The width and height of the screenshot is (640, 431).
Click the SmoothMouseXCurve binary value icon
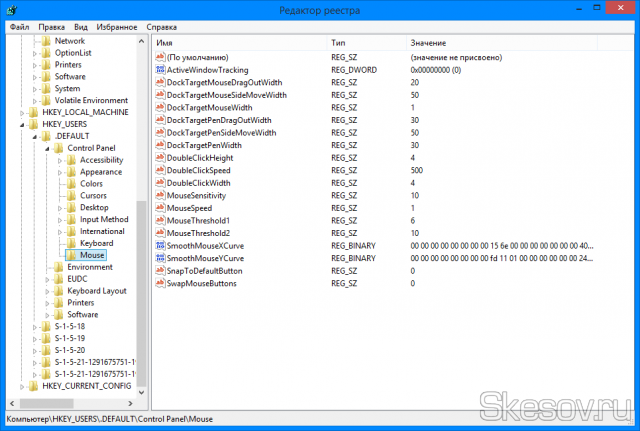tap(160, 245)
